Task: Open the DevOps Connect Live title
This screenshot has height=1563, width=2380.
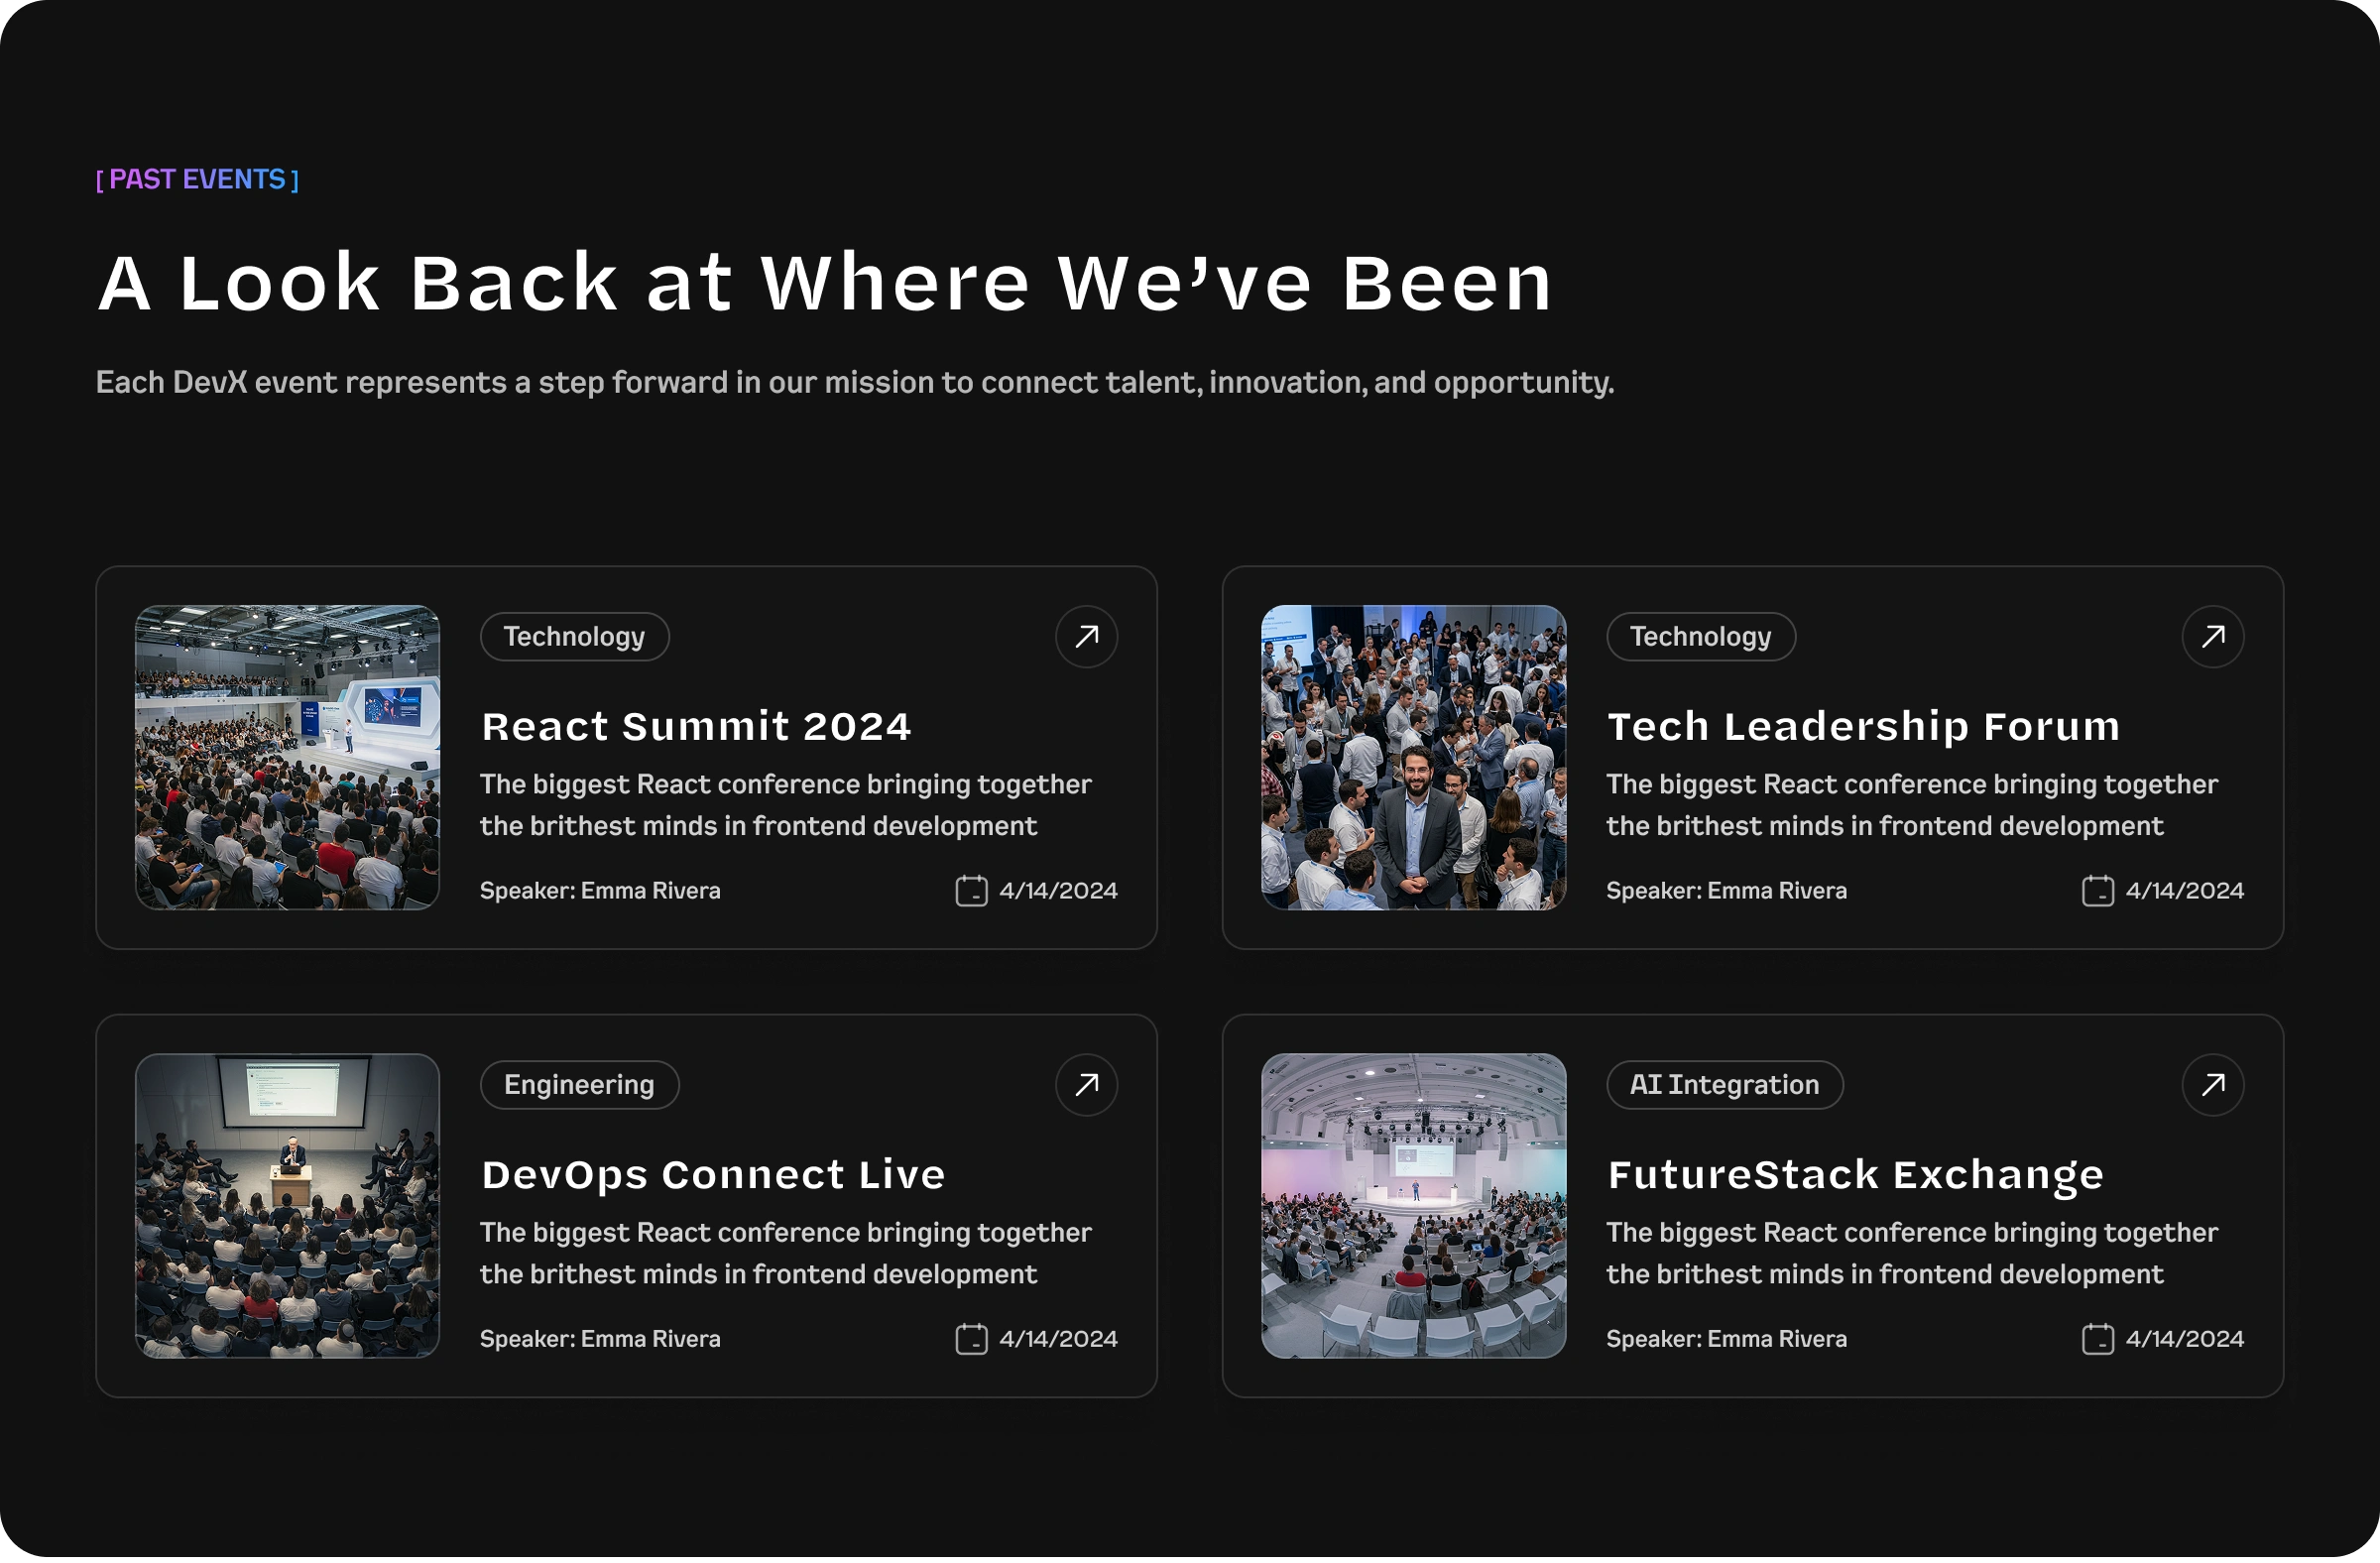Action: [x=713, y=1175]
